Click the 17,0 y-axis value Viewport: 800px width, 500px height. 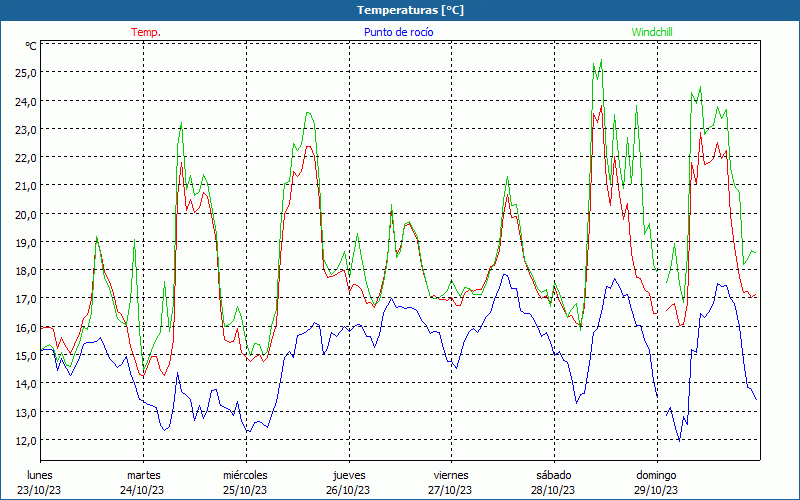coord(26,298)
